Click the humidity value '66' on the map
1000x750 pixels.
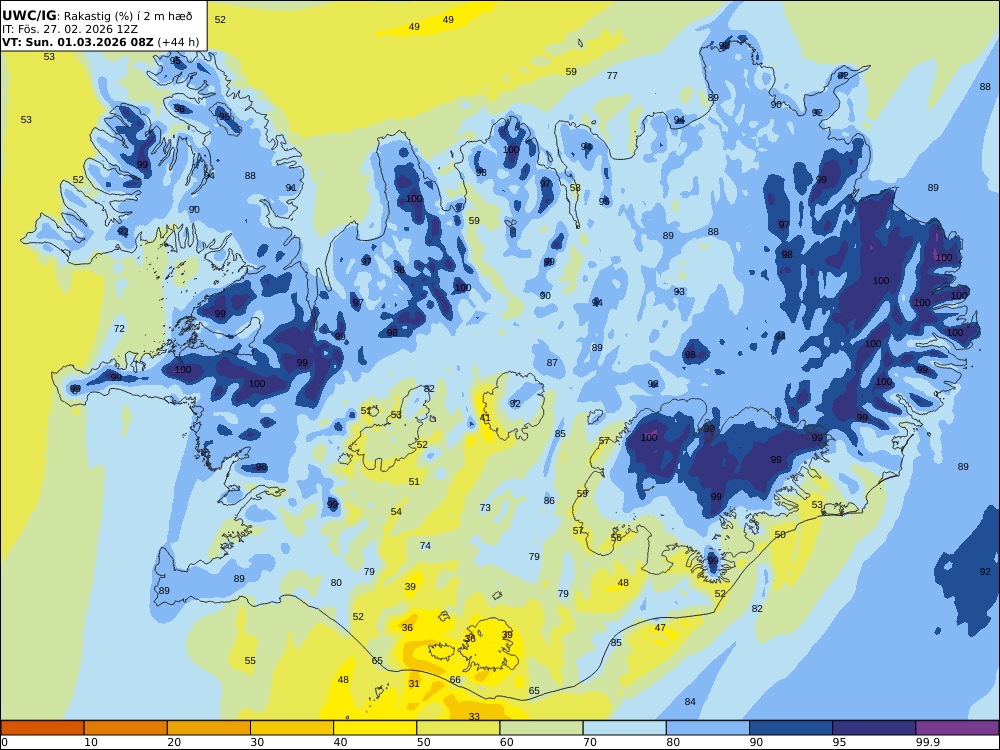(455, 679)
